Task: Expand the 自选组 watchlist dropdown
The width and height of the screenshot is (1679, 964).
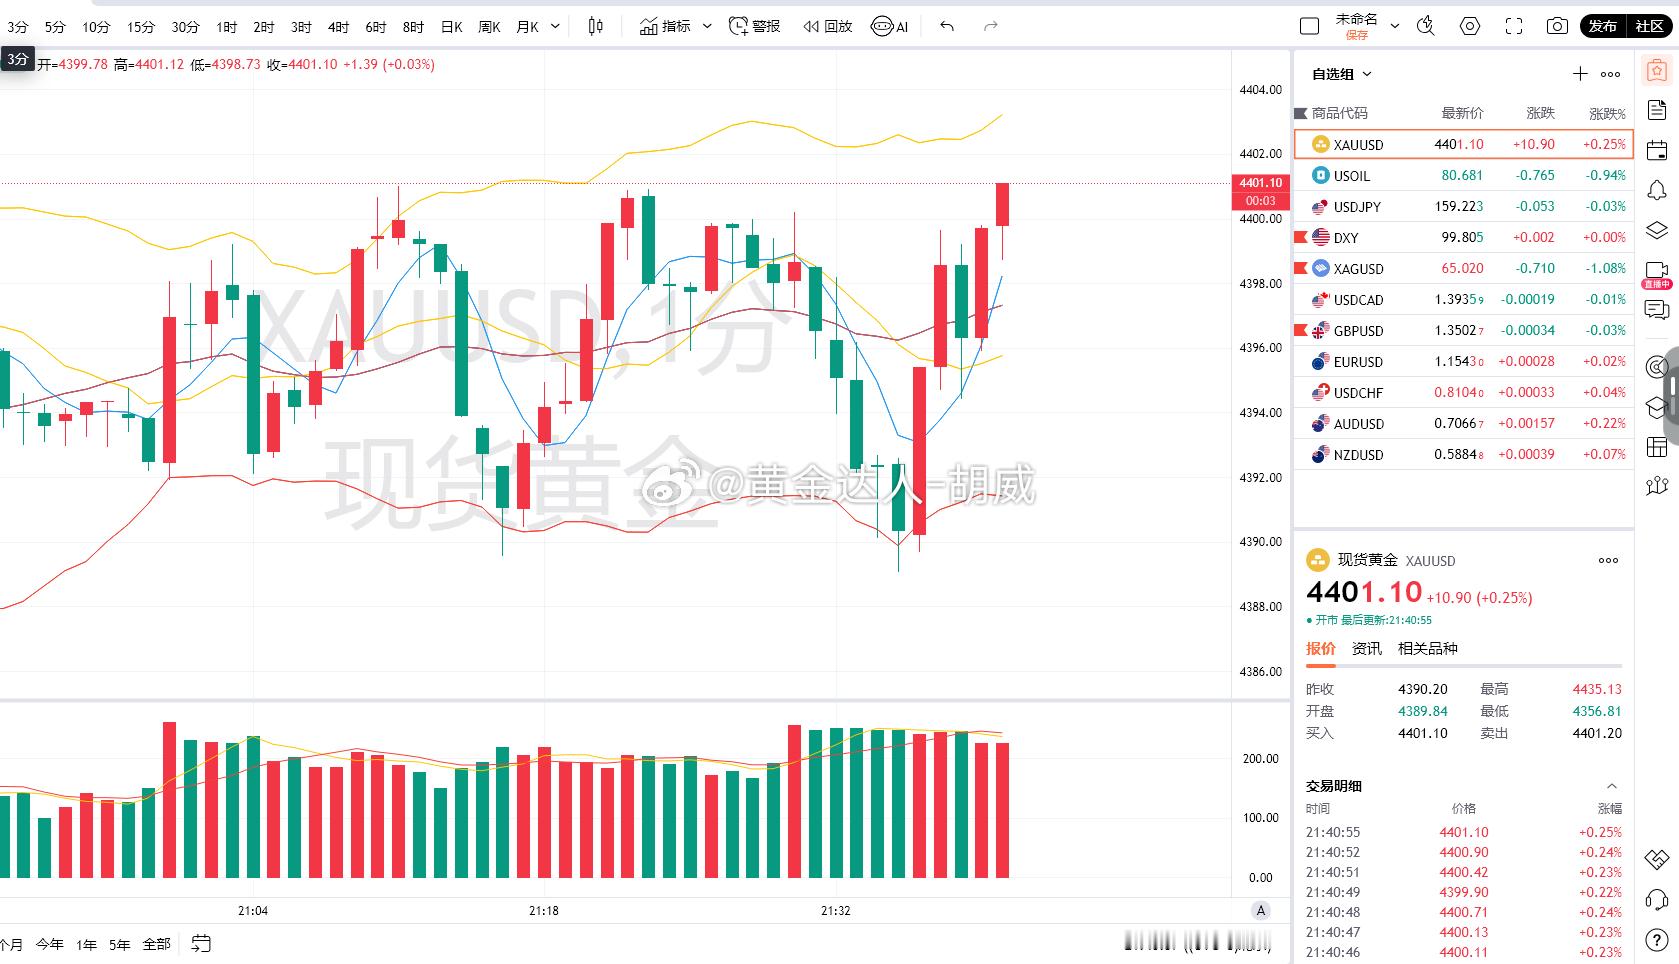Action: click(1342, 74)
